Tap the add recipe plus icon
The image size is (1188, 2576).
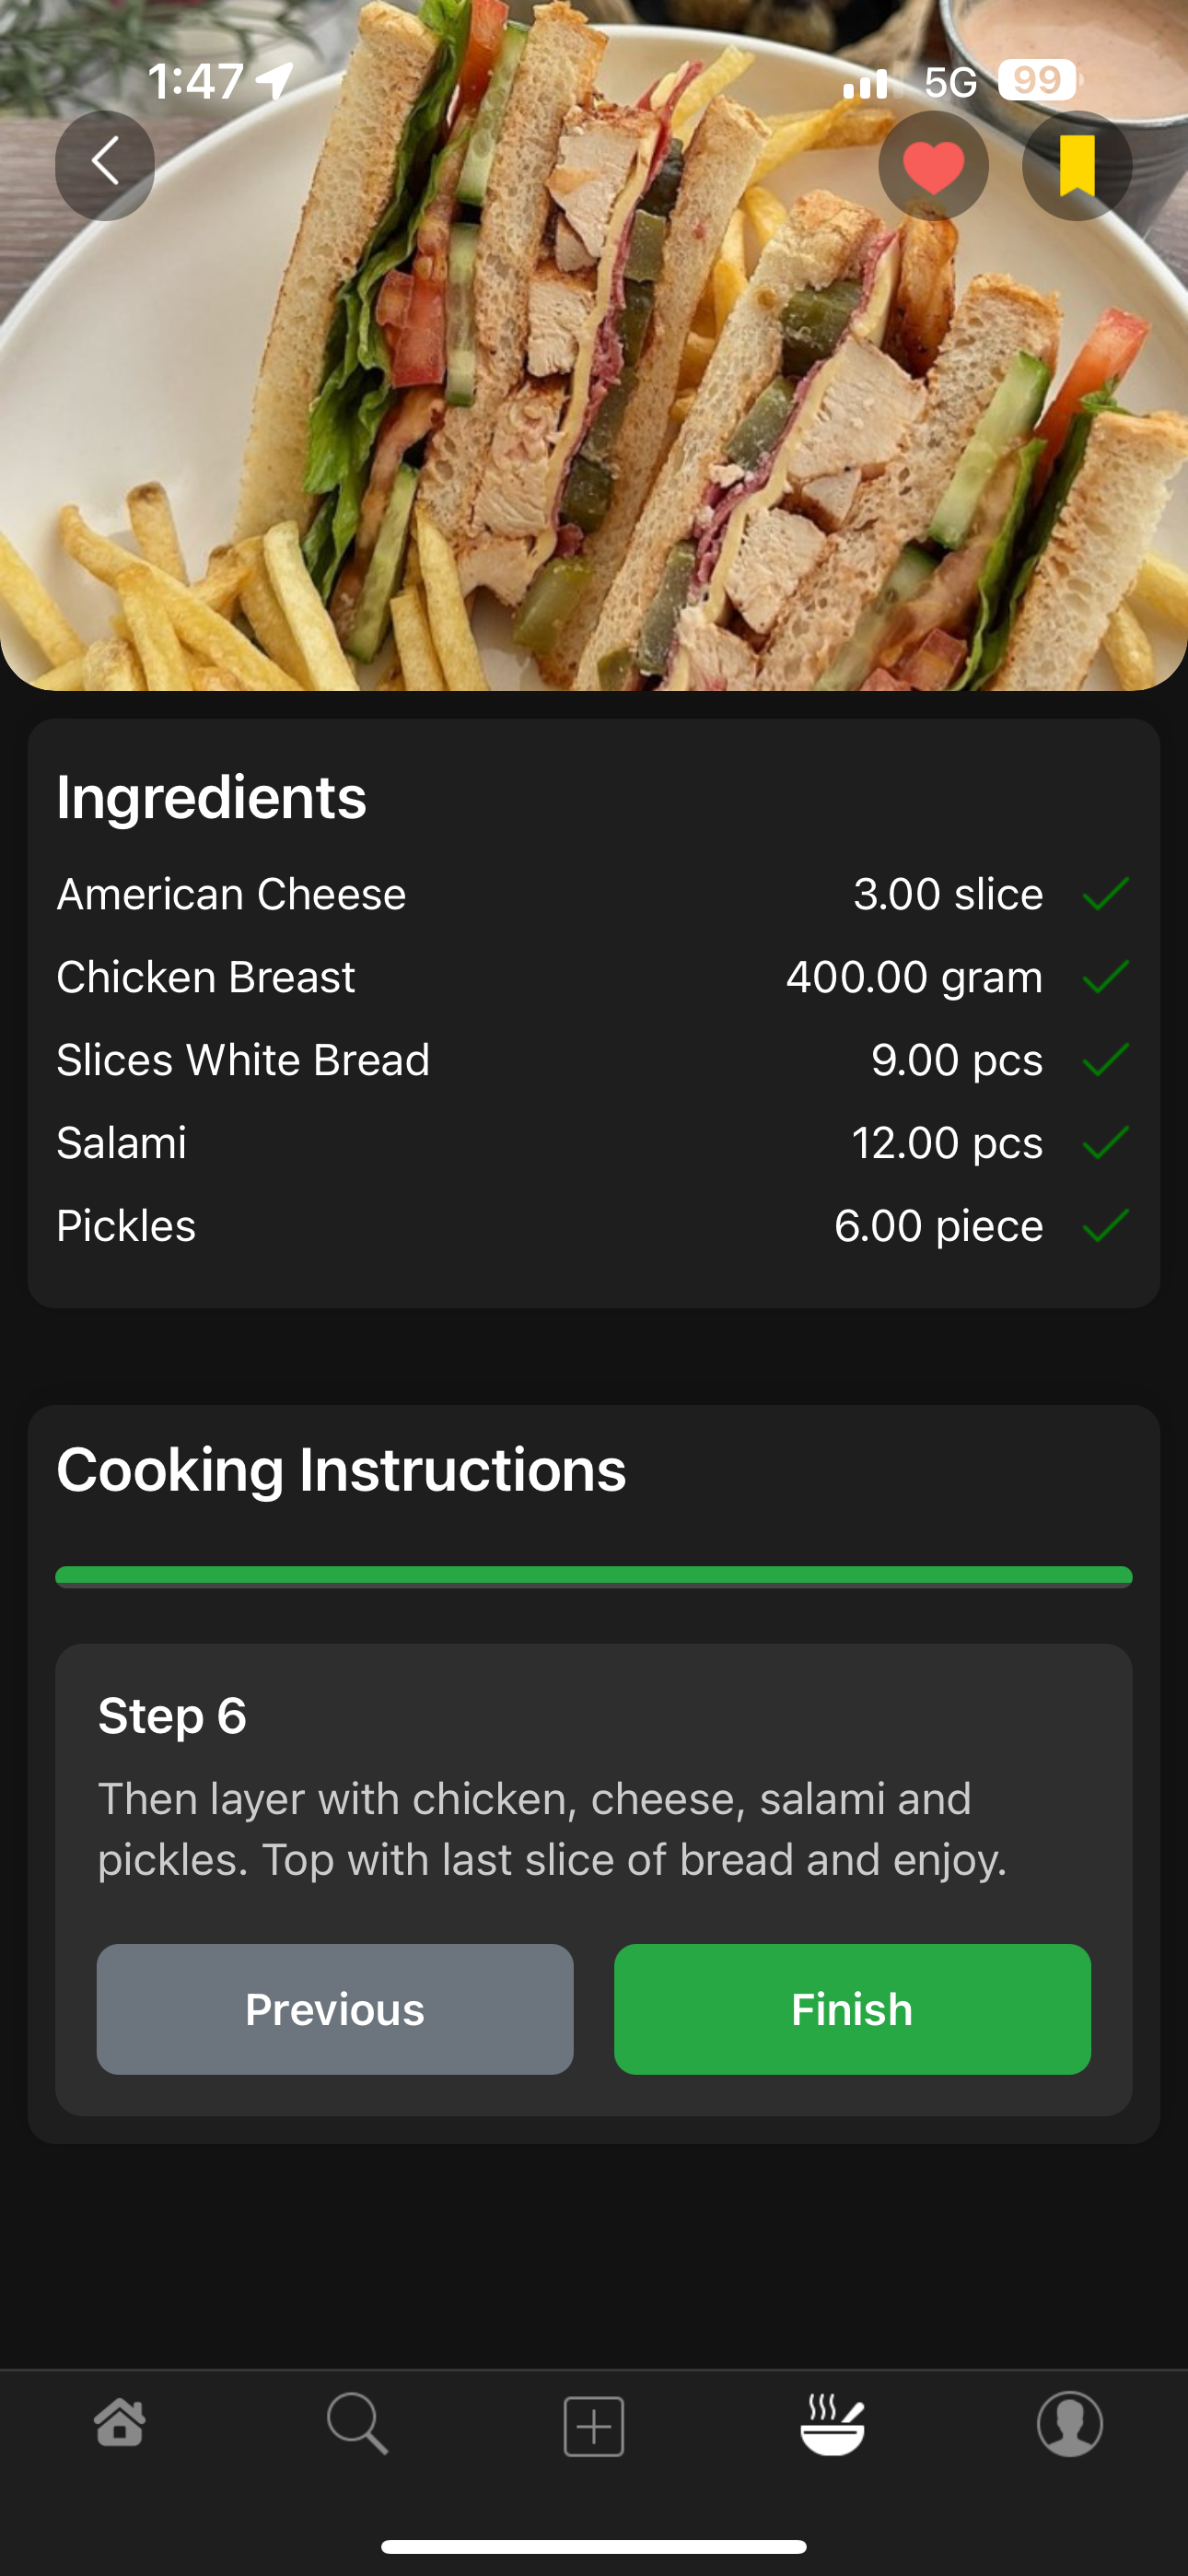594,2426
